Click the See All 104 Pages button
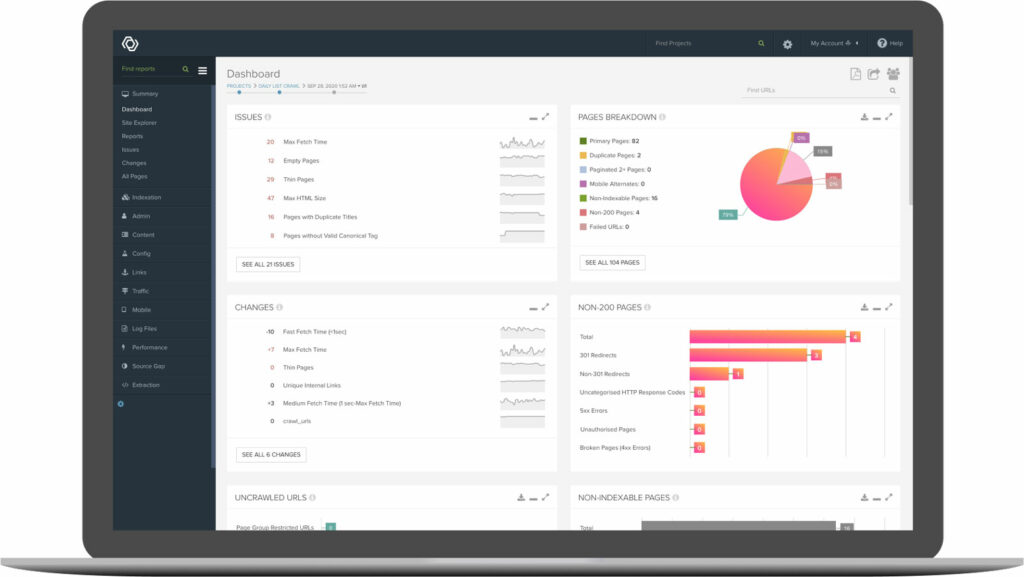The image size is (1024, 577). (612, 262)
